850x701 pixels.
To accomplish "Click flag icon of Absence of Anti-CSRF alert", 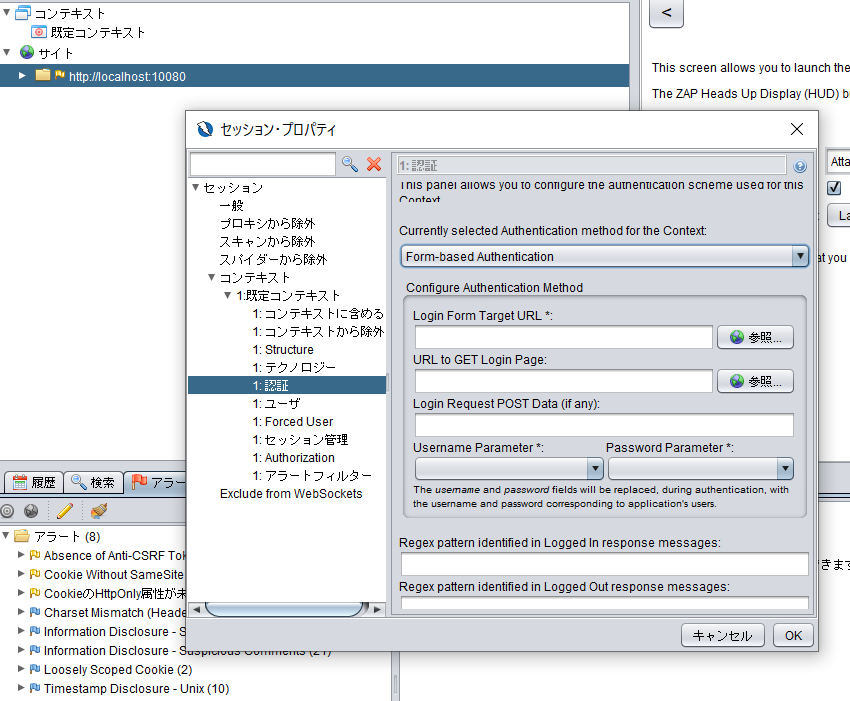I will pos(35,555).
